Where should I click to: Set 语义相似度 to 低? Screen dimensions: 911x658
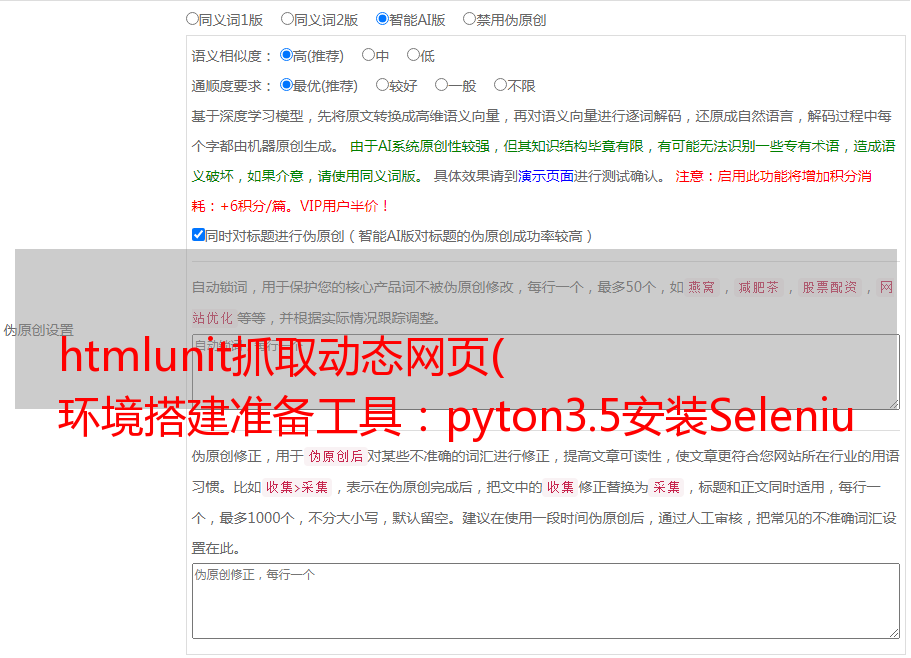(x=414, y=55)
